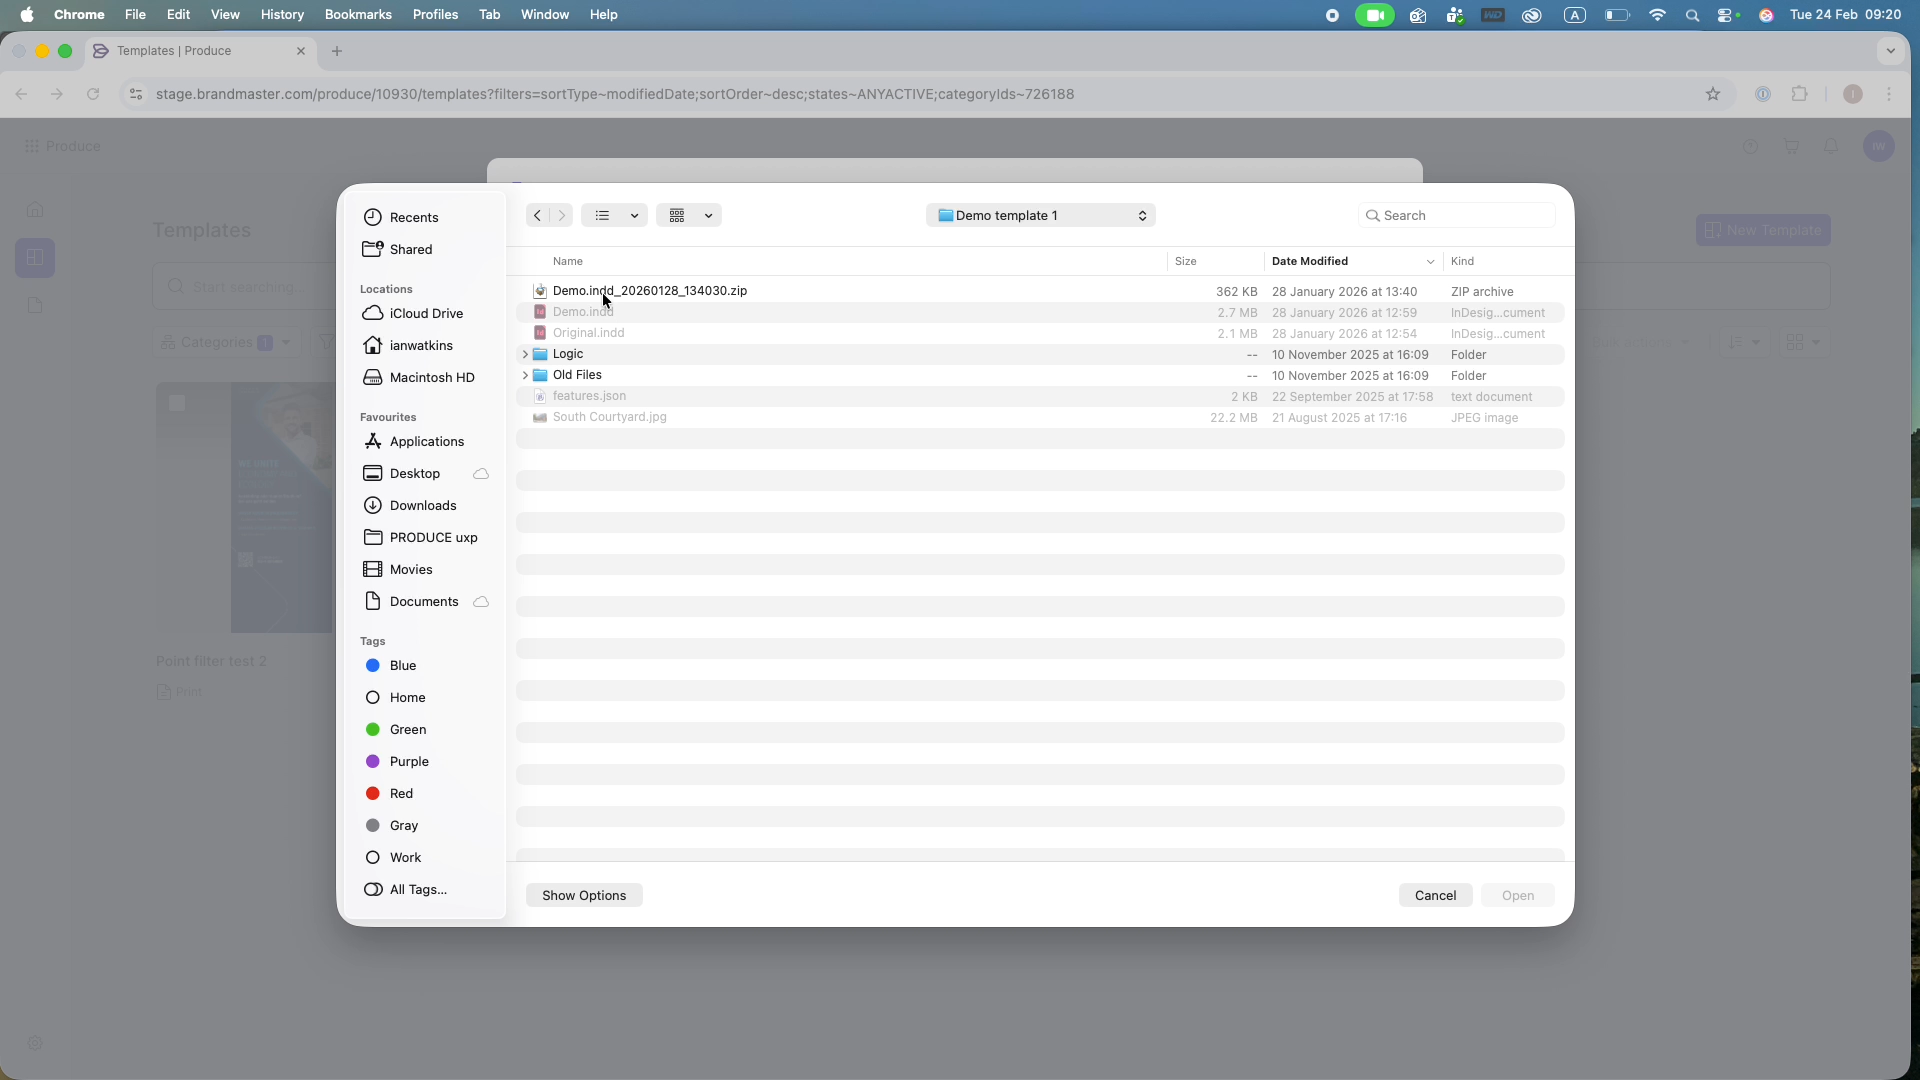Click Show Options button
Screen dimensions: 1920x1080
(584, 895)
